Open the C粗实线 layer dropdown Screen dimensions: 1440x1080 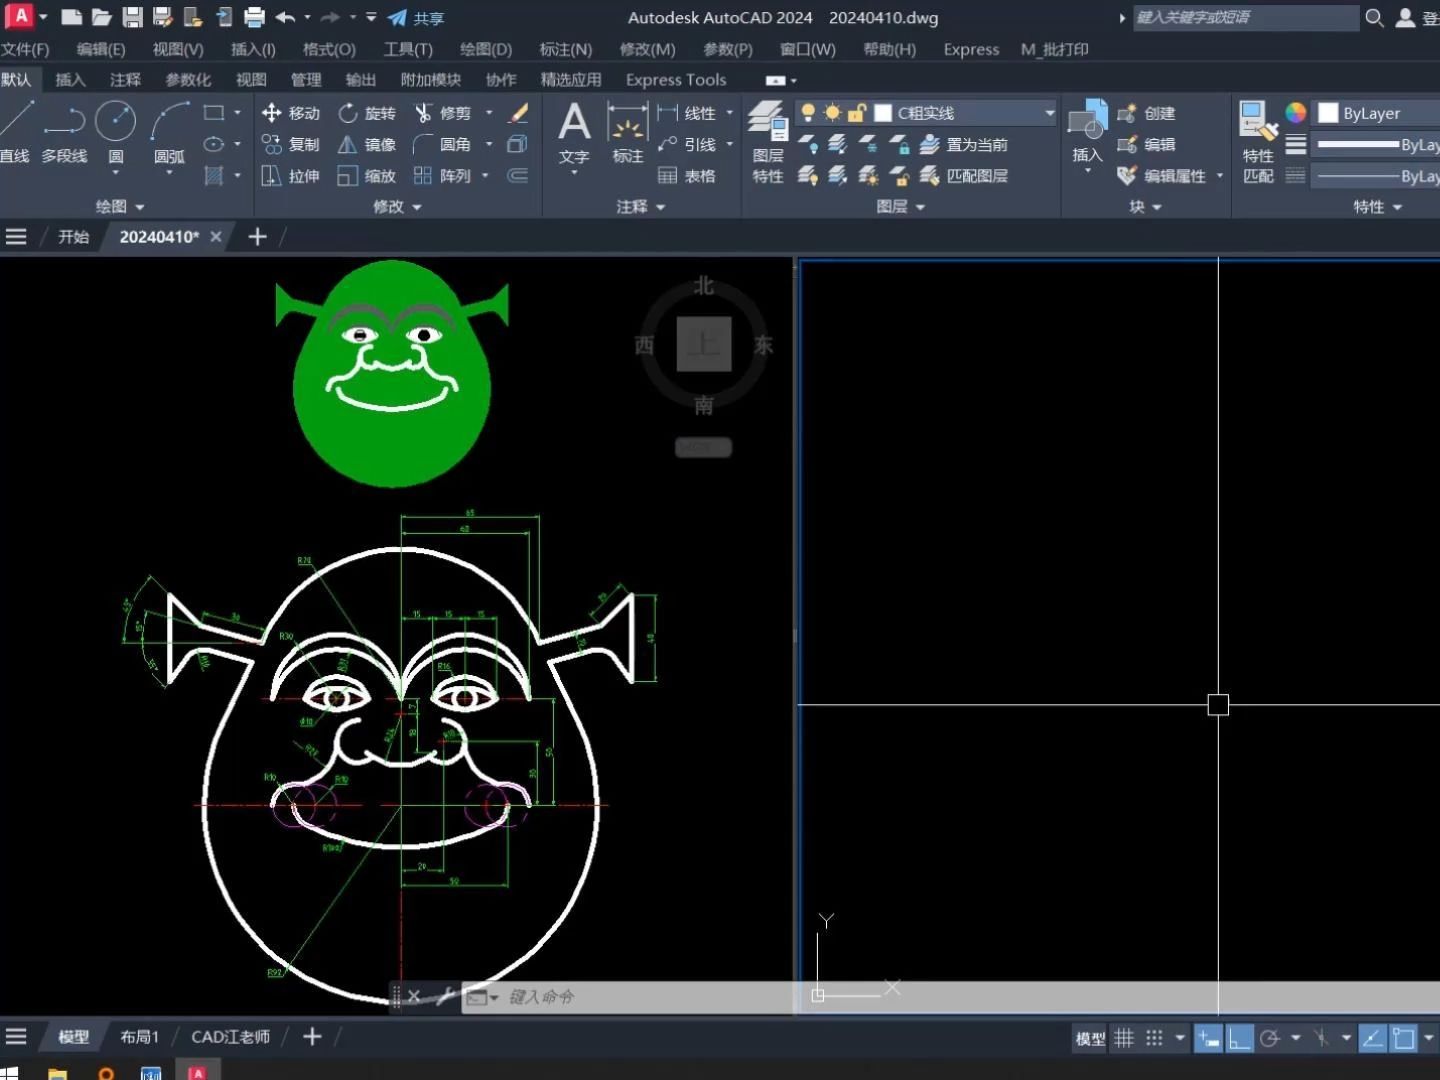1049,113
